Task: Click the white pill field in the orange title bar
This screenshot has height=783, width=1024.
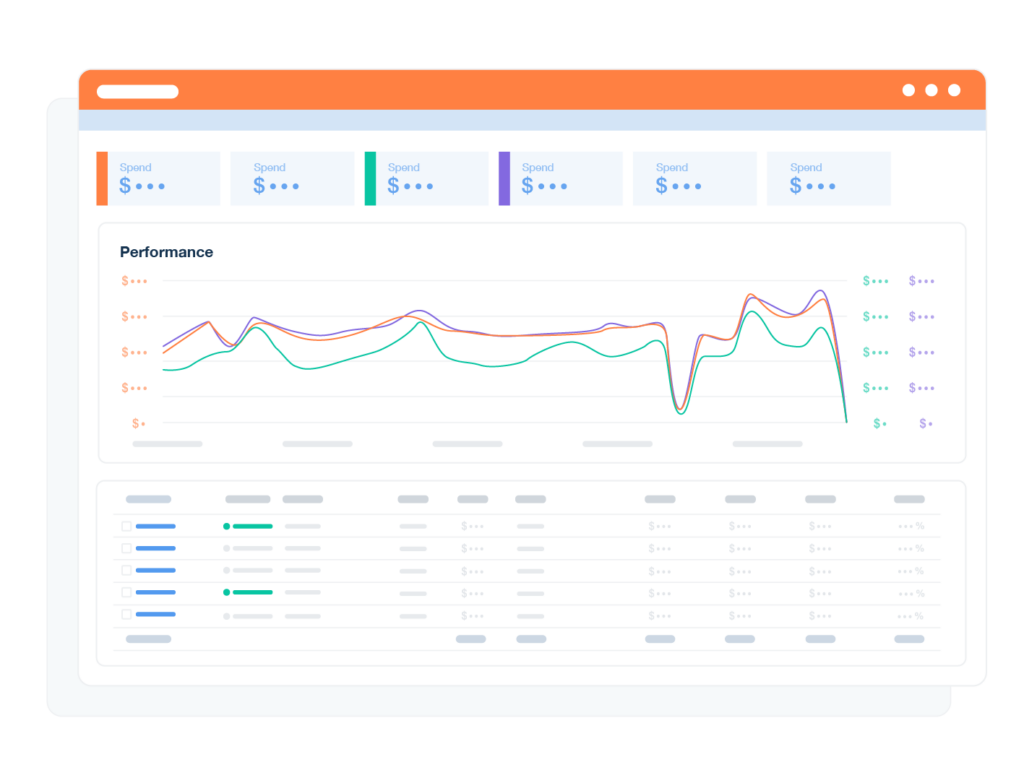Action: [x=137, y=92]
